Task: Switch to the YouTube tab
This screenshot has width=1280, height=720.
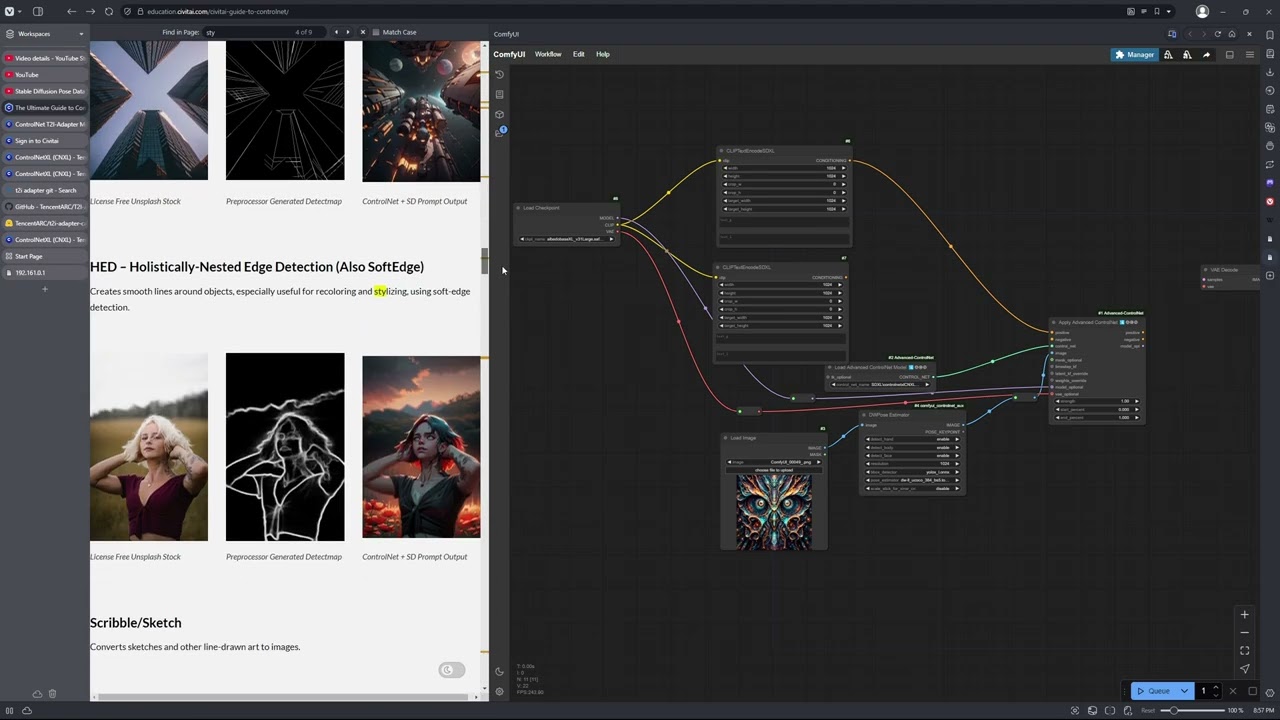Action: point(44,75)
